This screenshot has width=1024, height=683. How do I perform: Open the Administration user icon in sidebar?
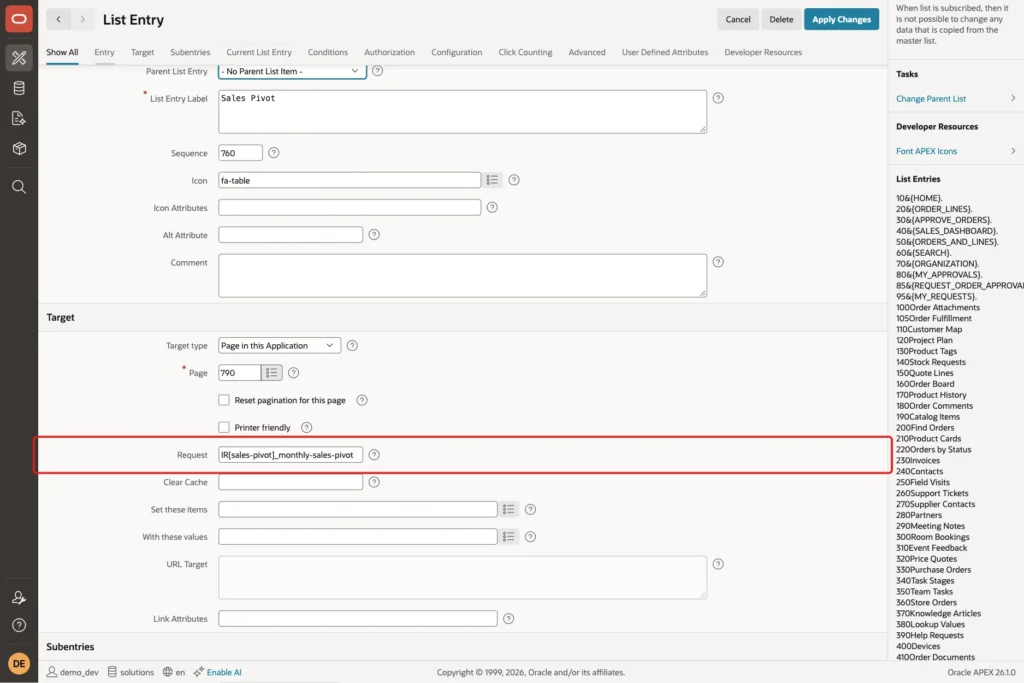pyautogui.click(x=19, y=597)
